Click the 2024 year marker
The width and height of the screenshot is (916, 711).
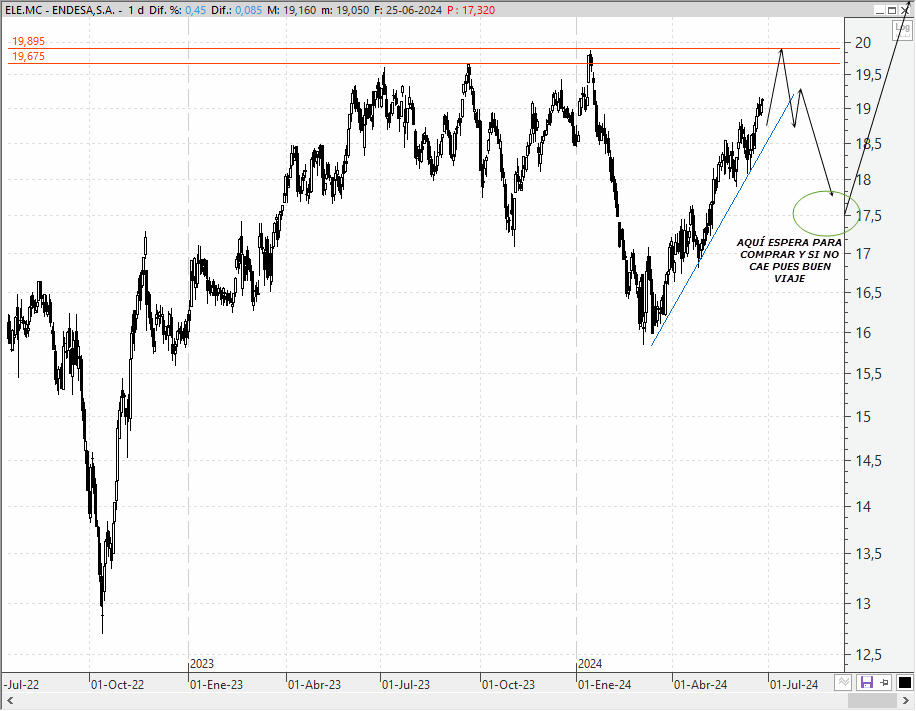click(590, 664)
